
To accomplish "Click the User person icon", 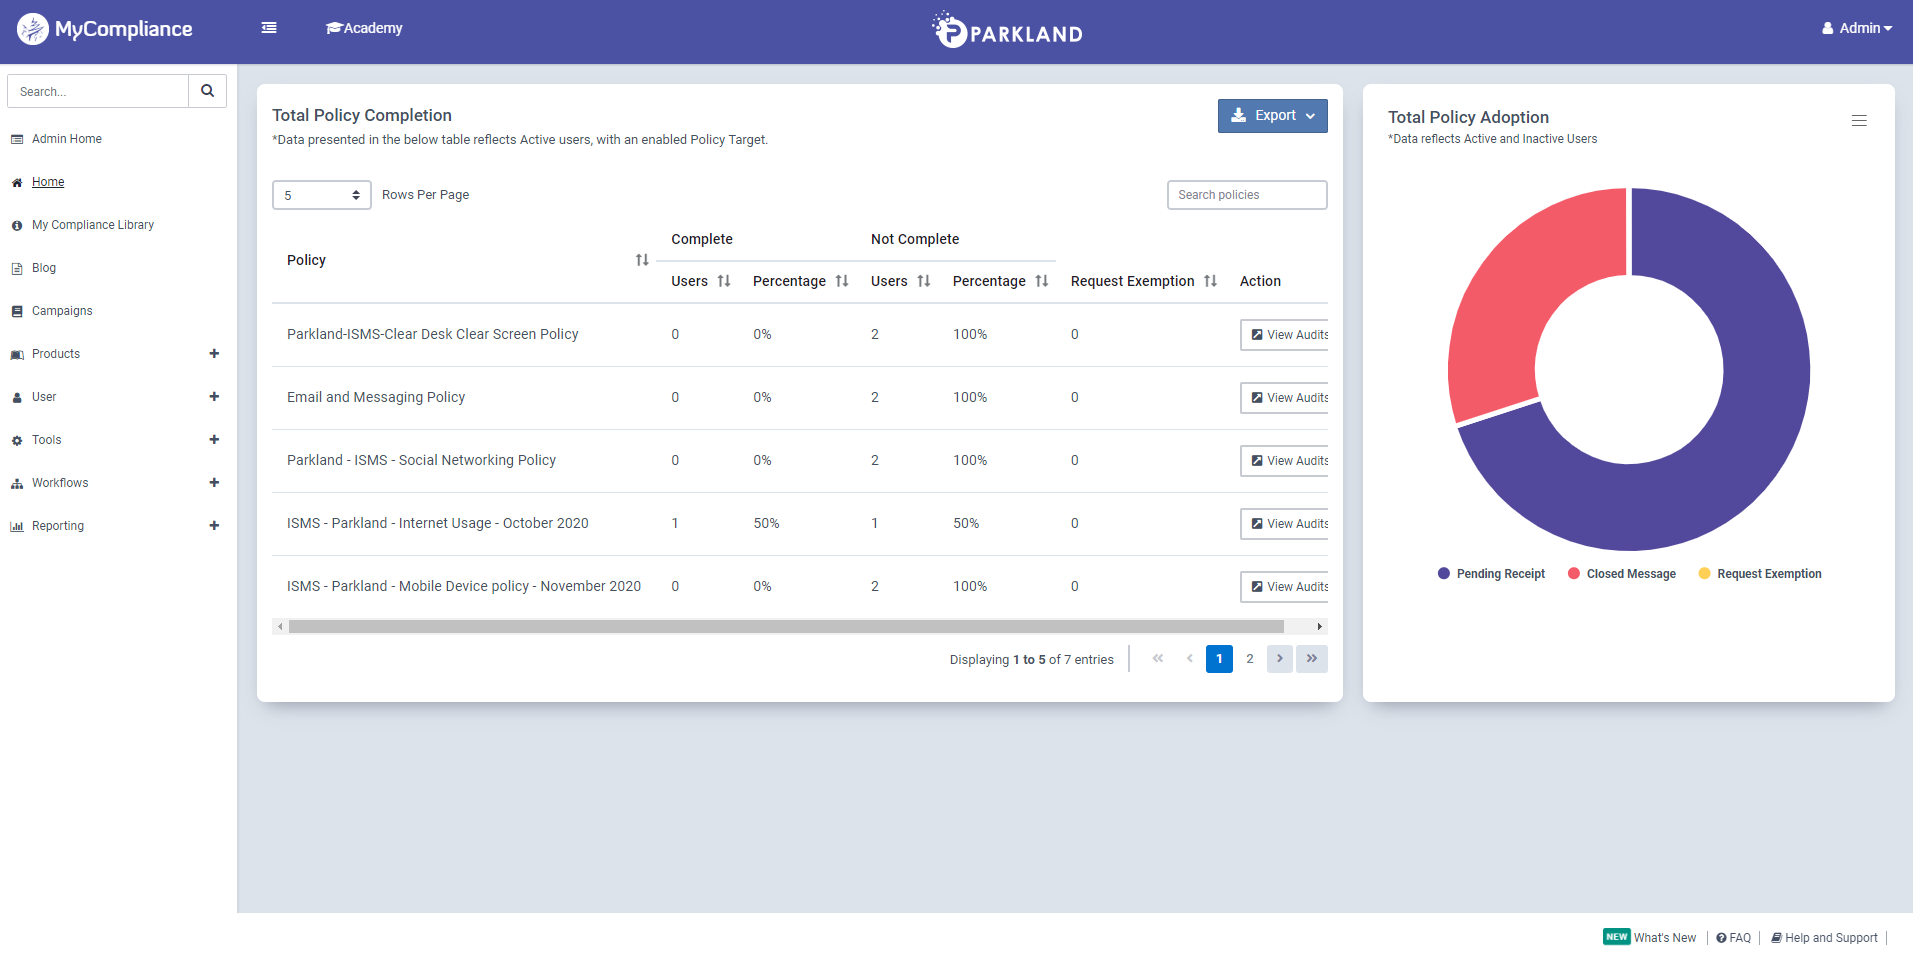I will click(x=17, y=398).
